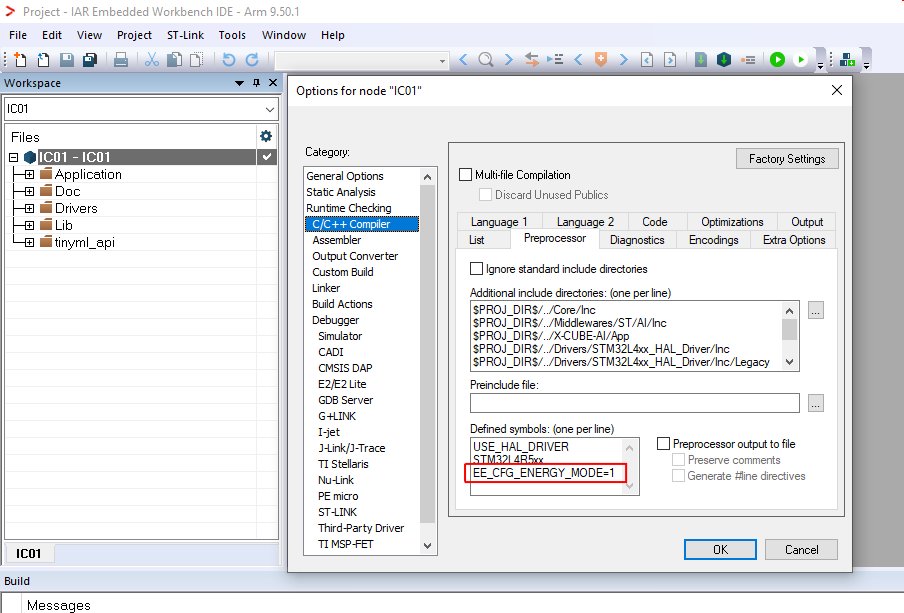Select General Options in the Category list

[345, 176]
